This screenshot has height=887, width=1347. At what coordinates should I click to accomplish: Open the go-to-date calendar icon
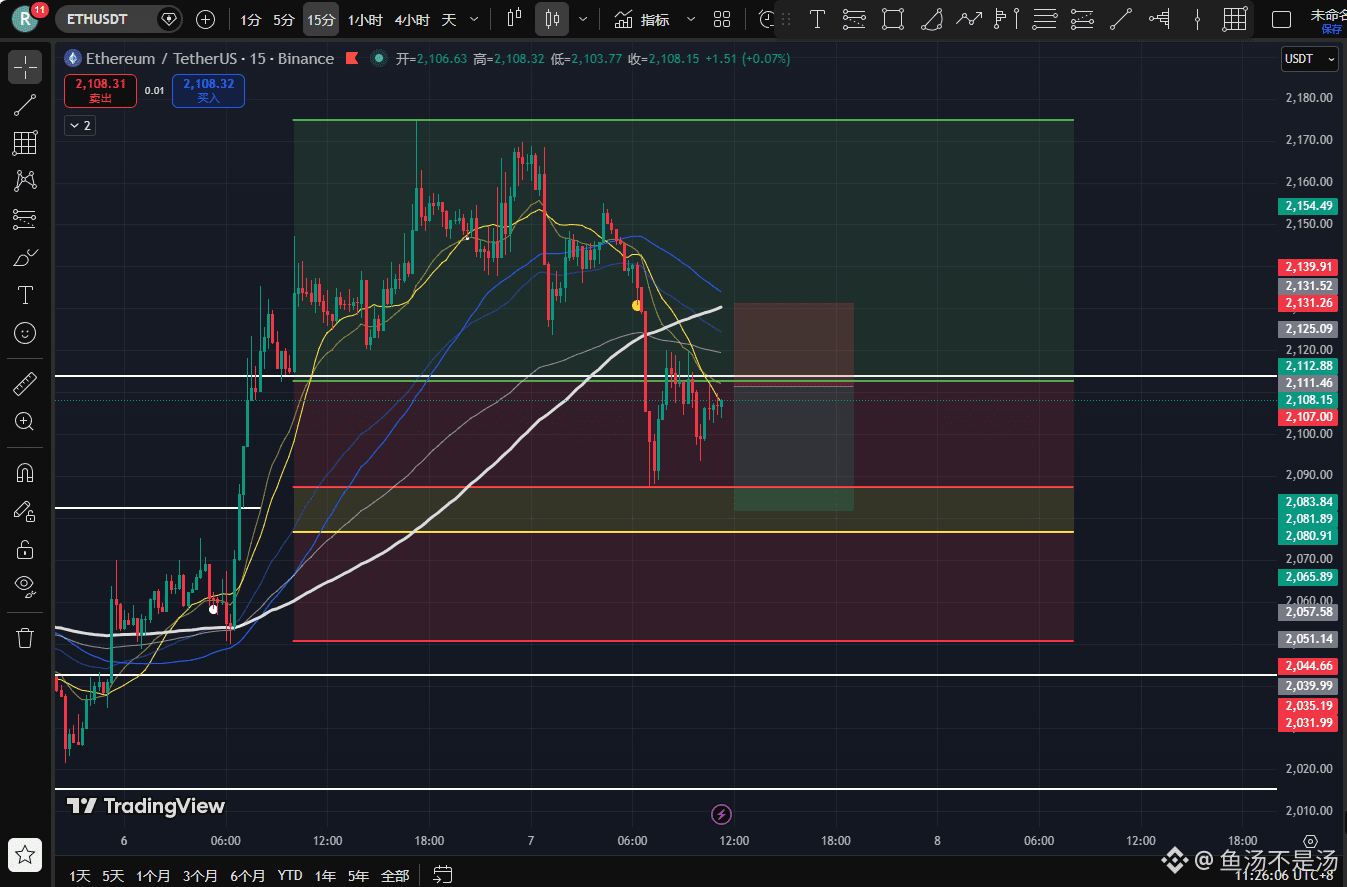click(443, 876)
